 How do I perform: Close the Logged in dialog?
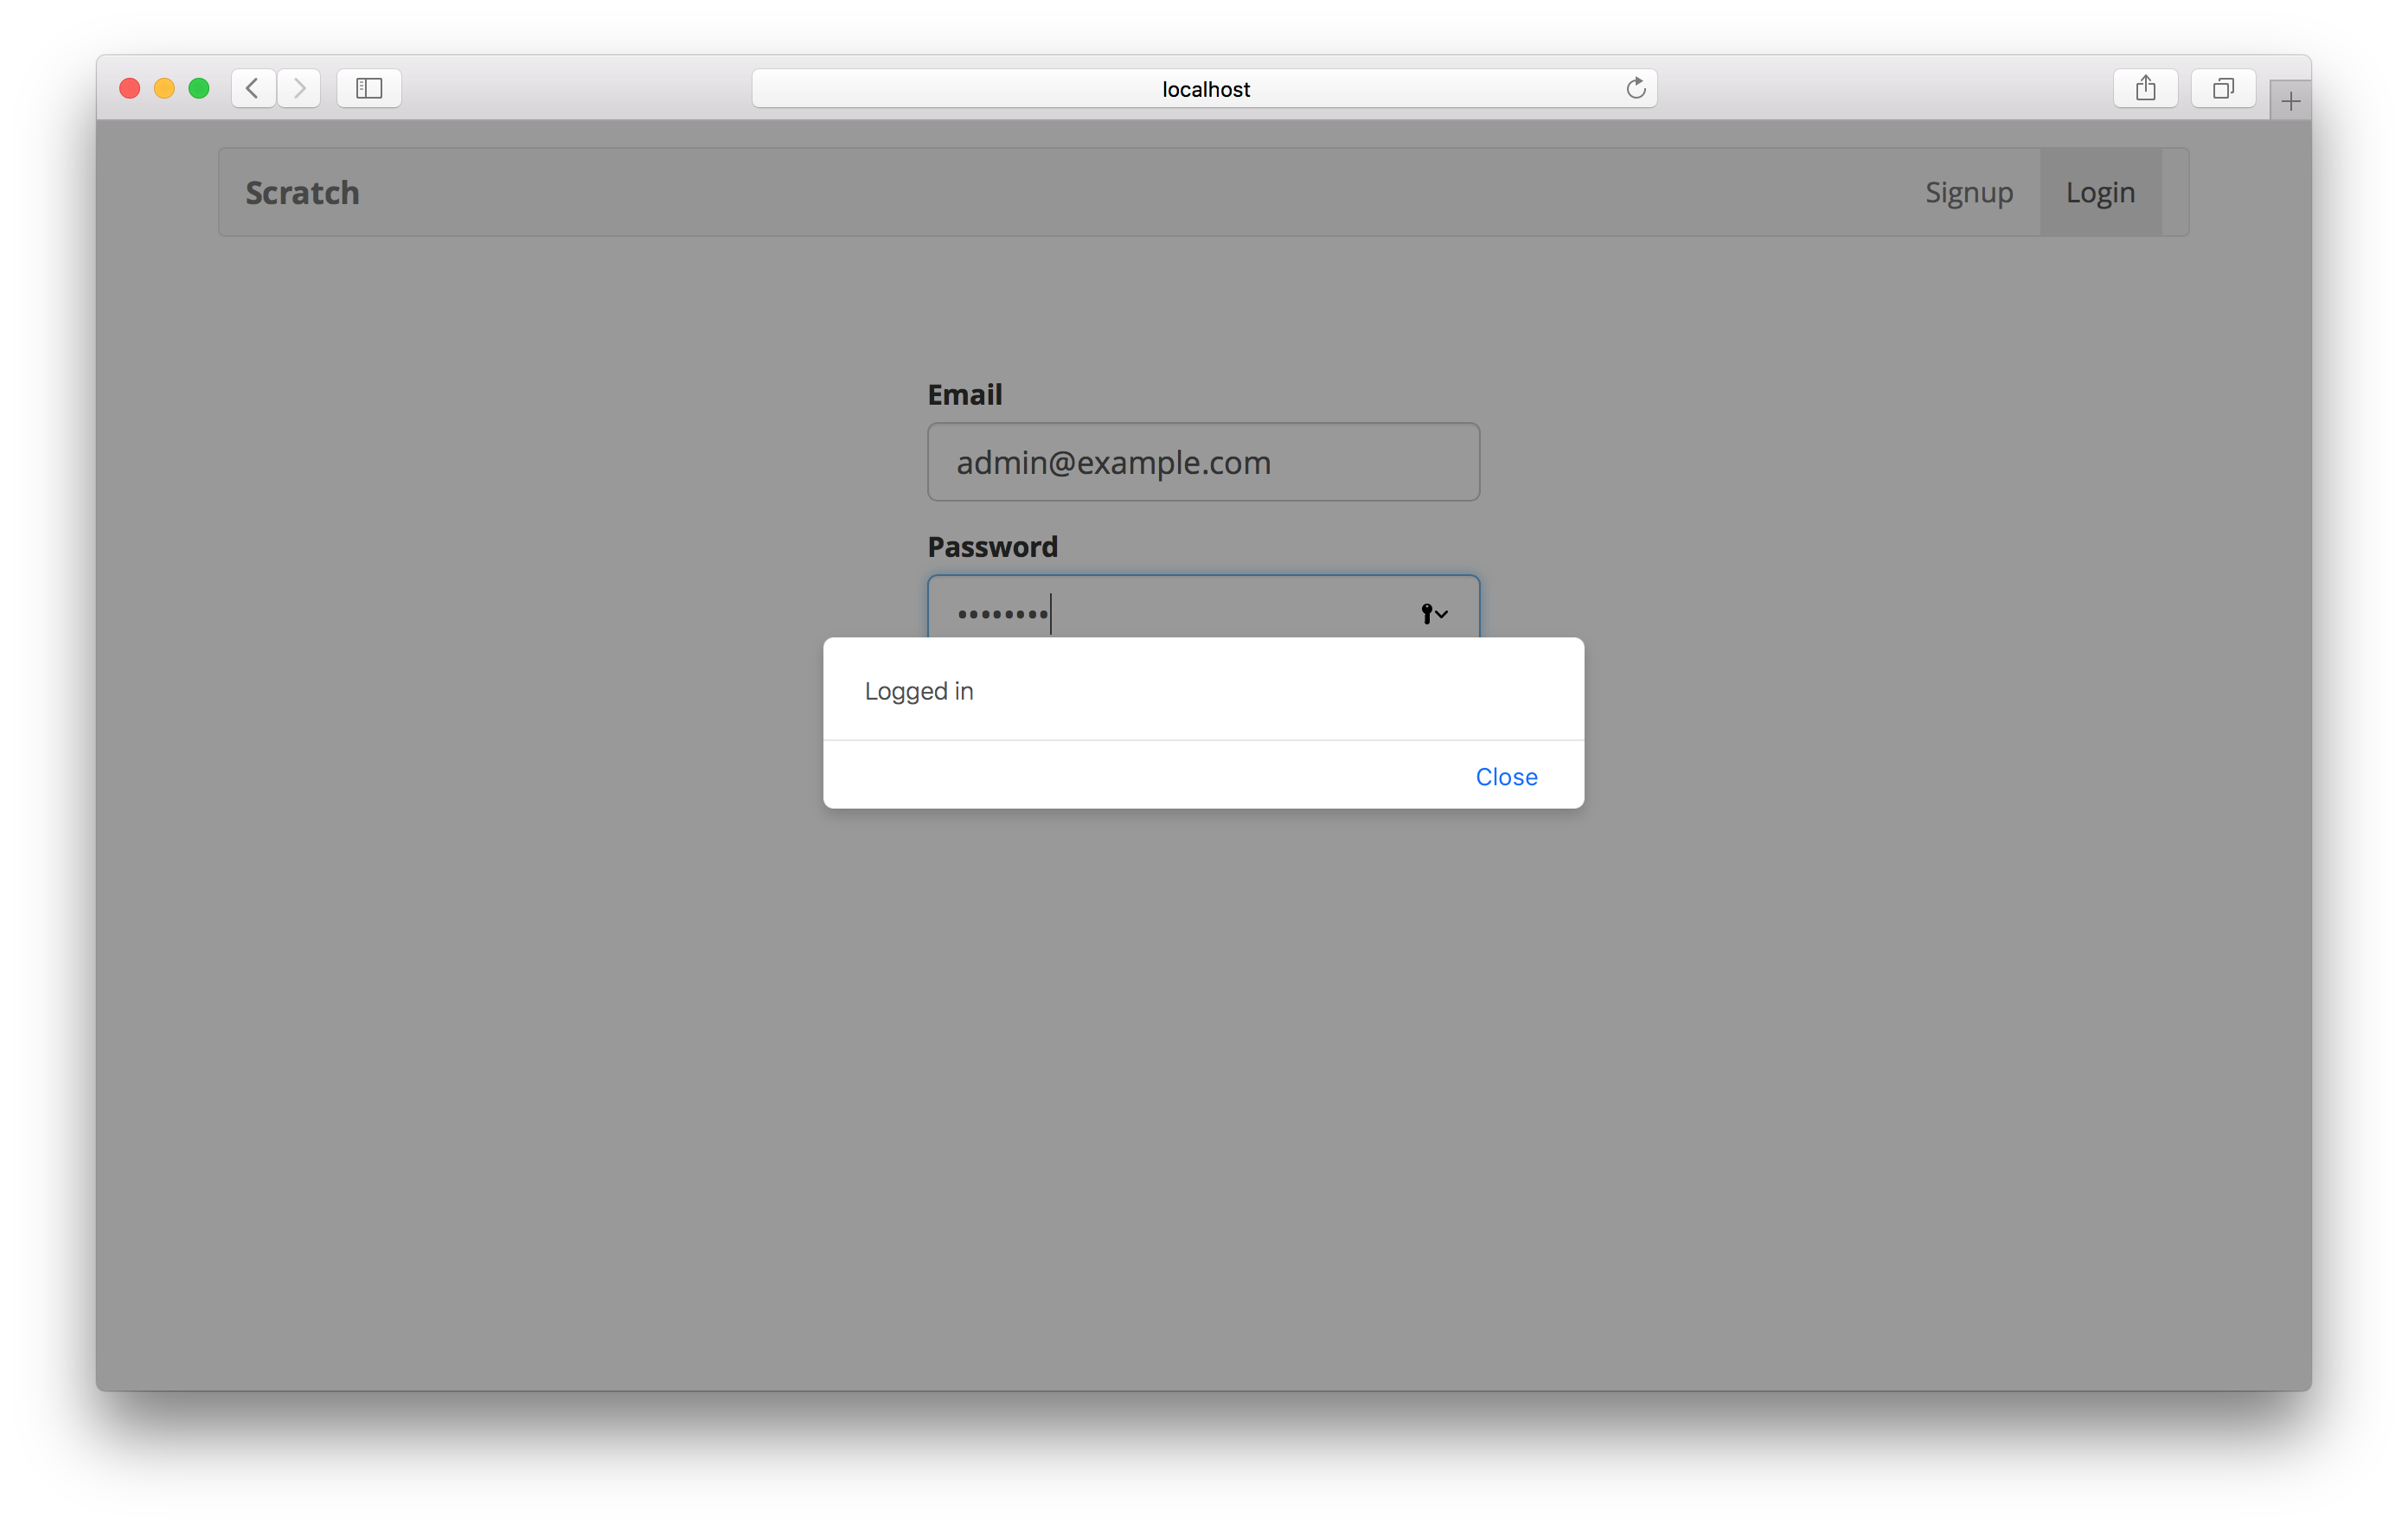[1506, 777]
